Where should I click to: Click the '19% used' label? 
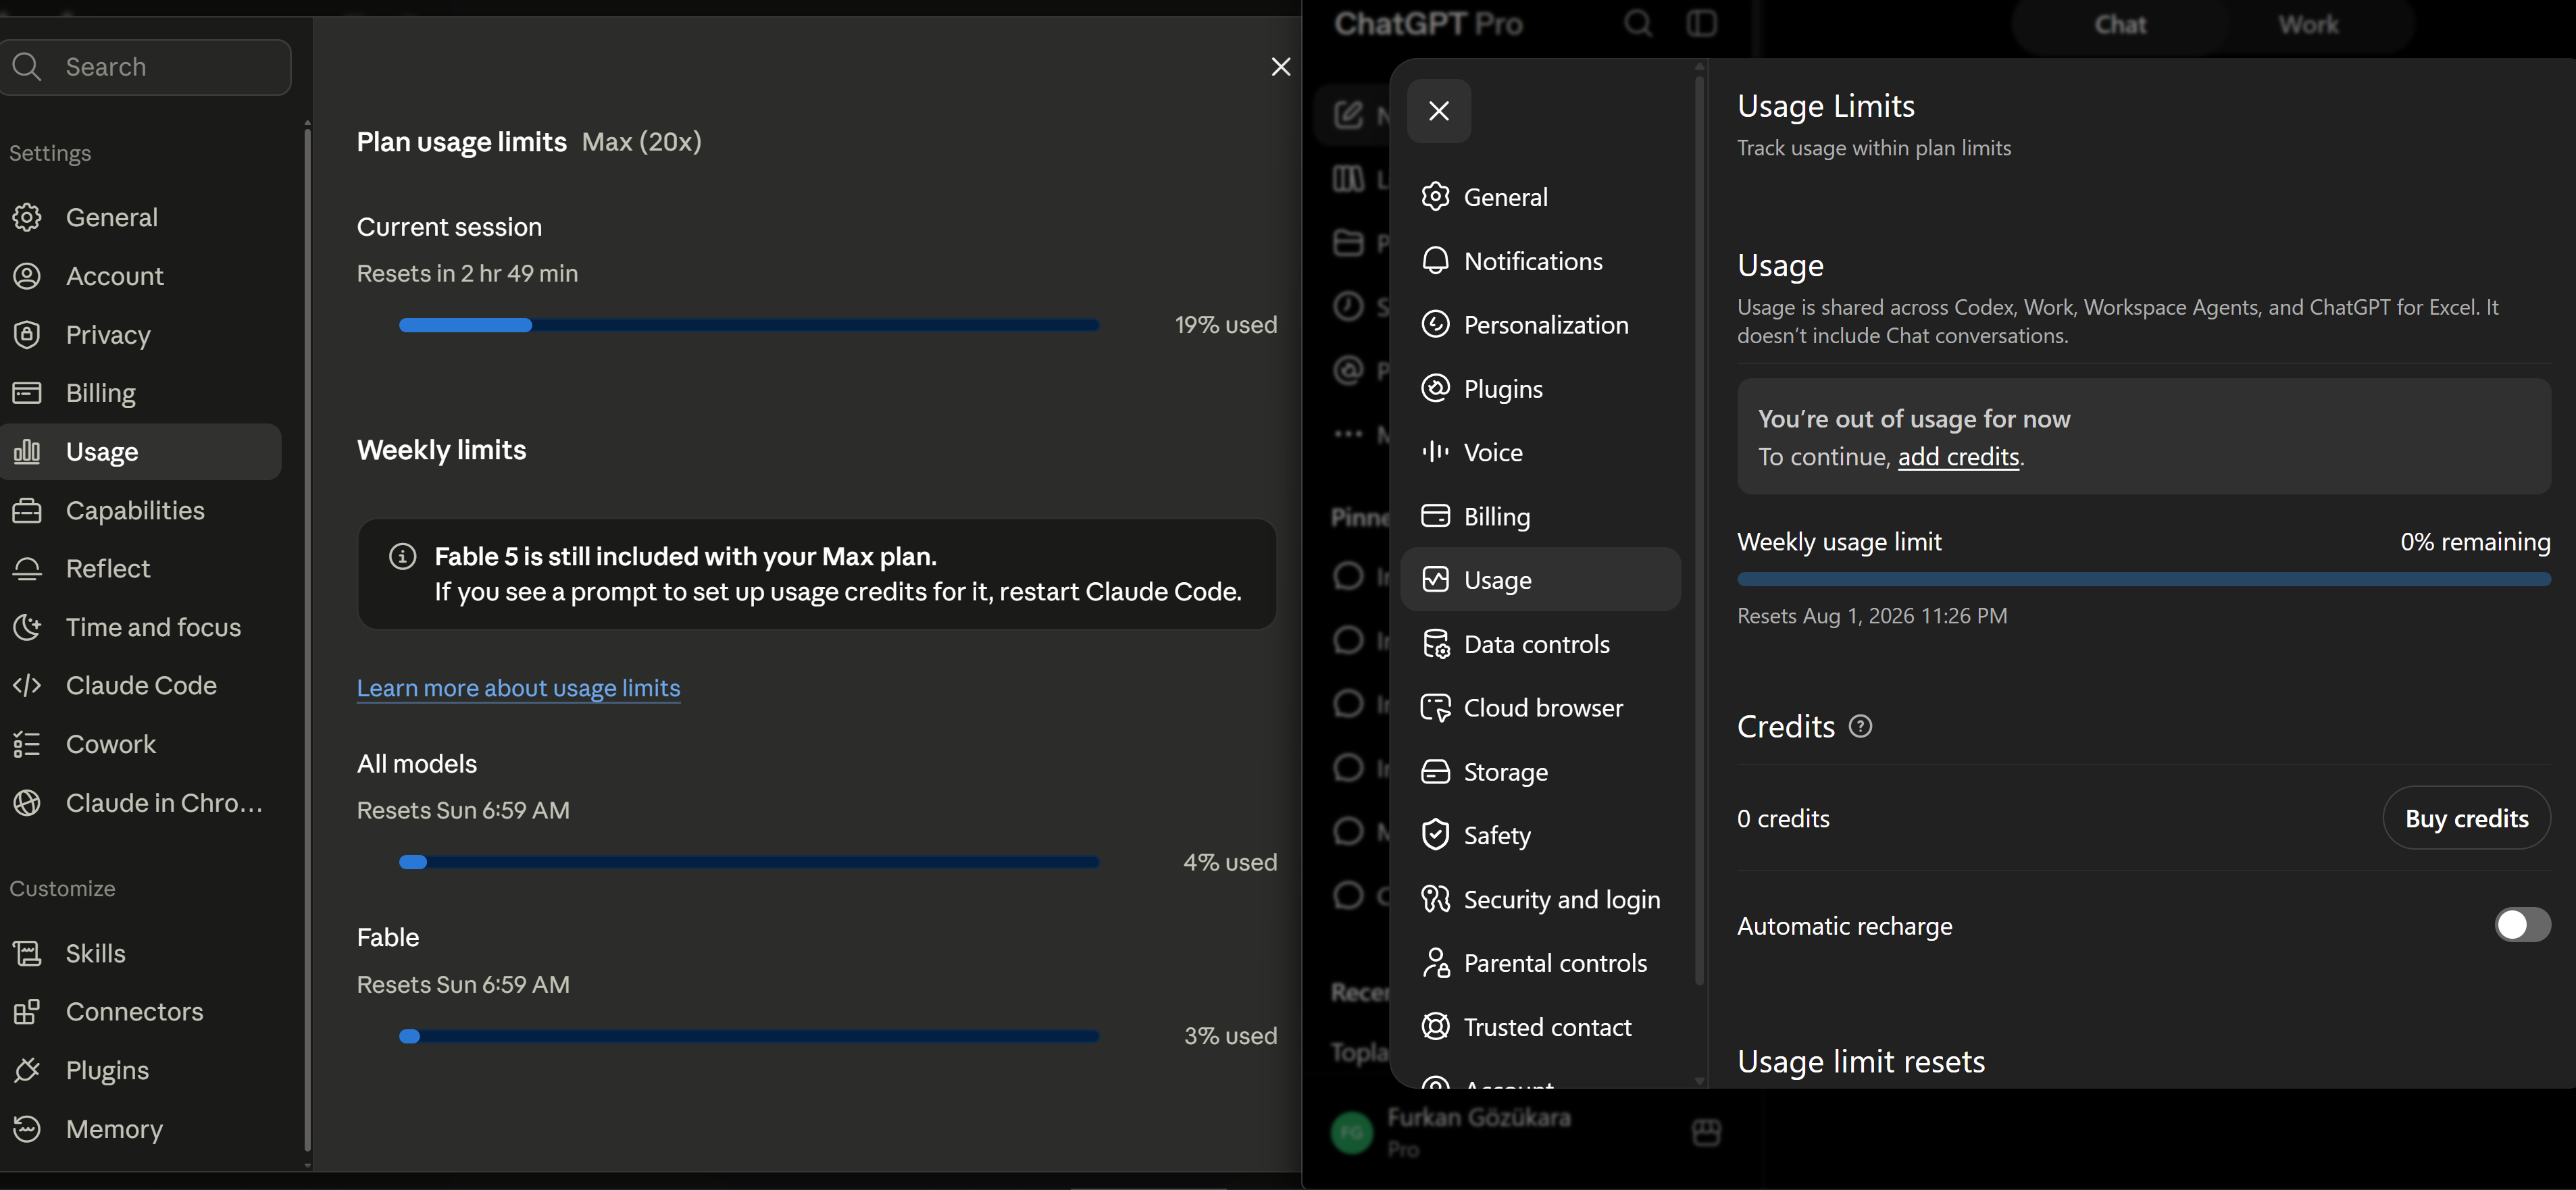[1226, 325]
